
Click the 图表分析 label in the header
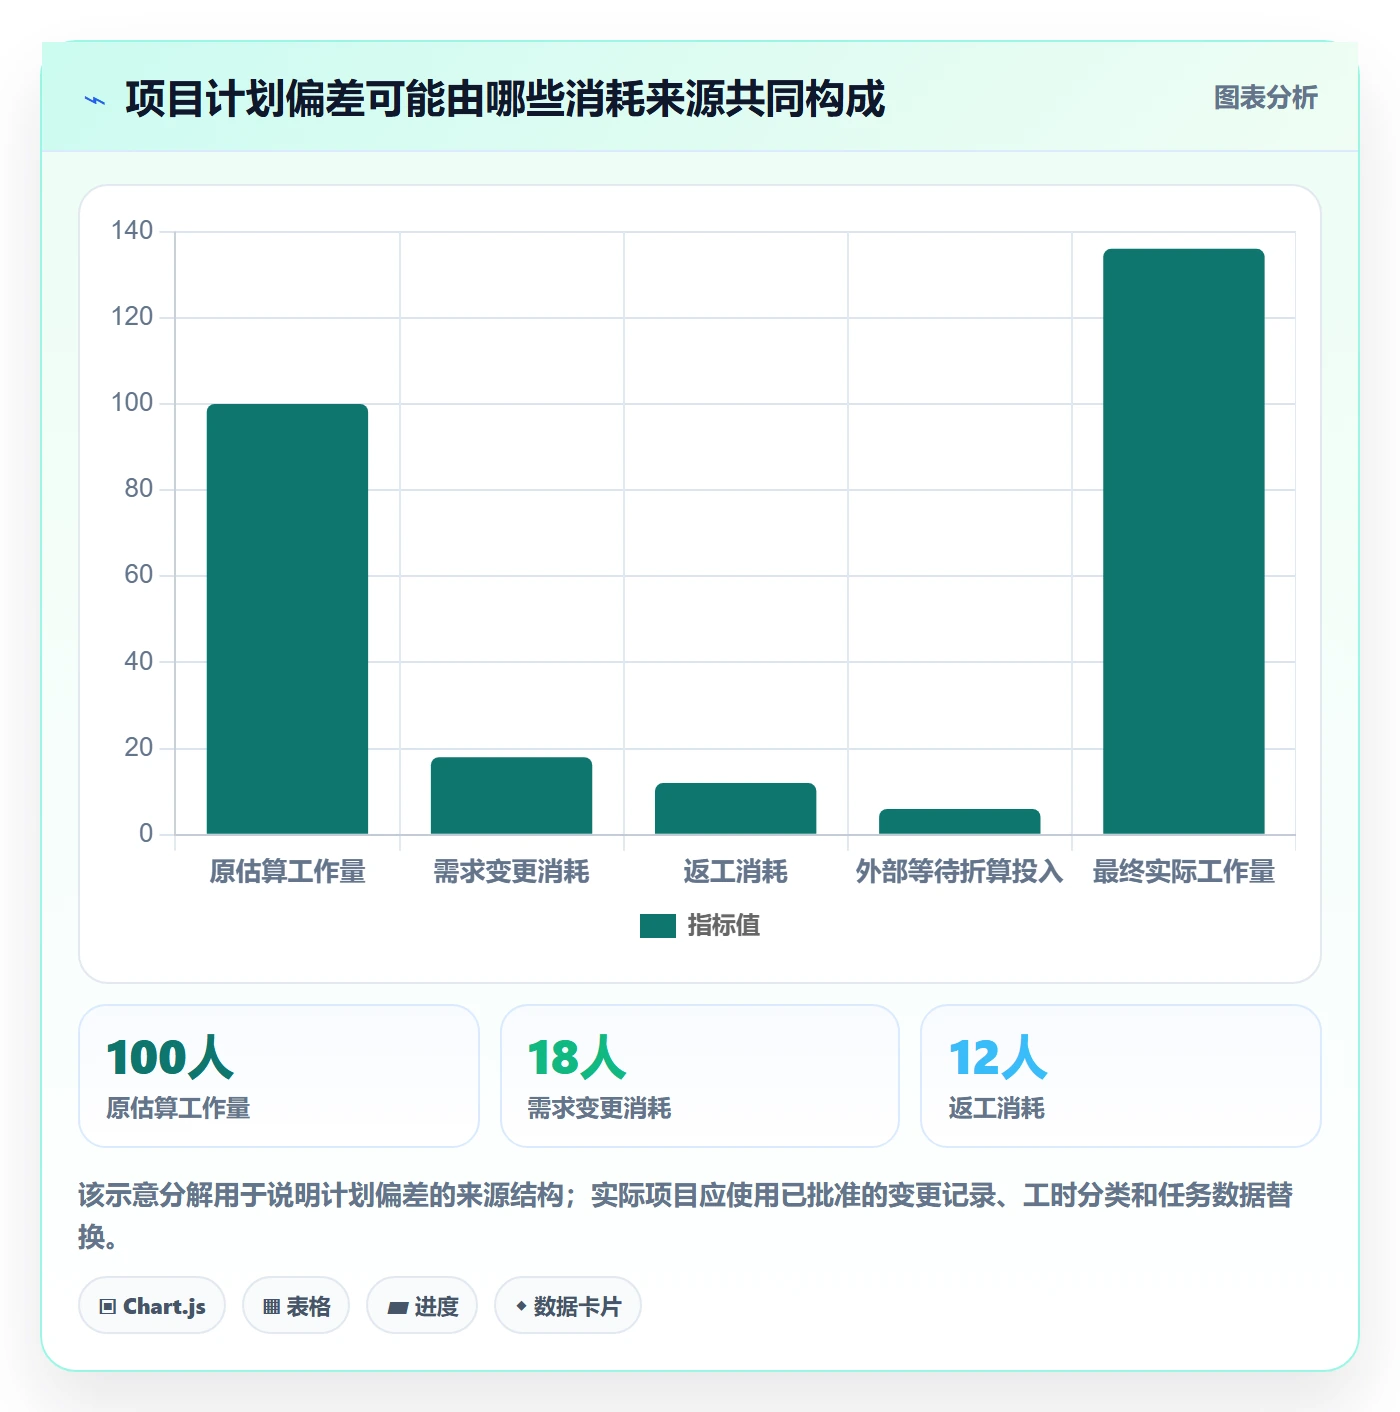click(1266, 98)
